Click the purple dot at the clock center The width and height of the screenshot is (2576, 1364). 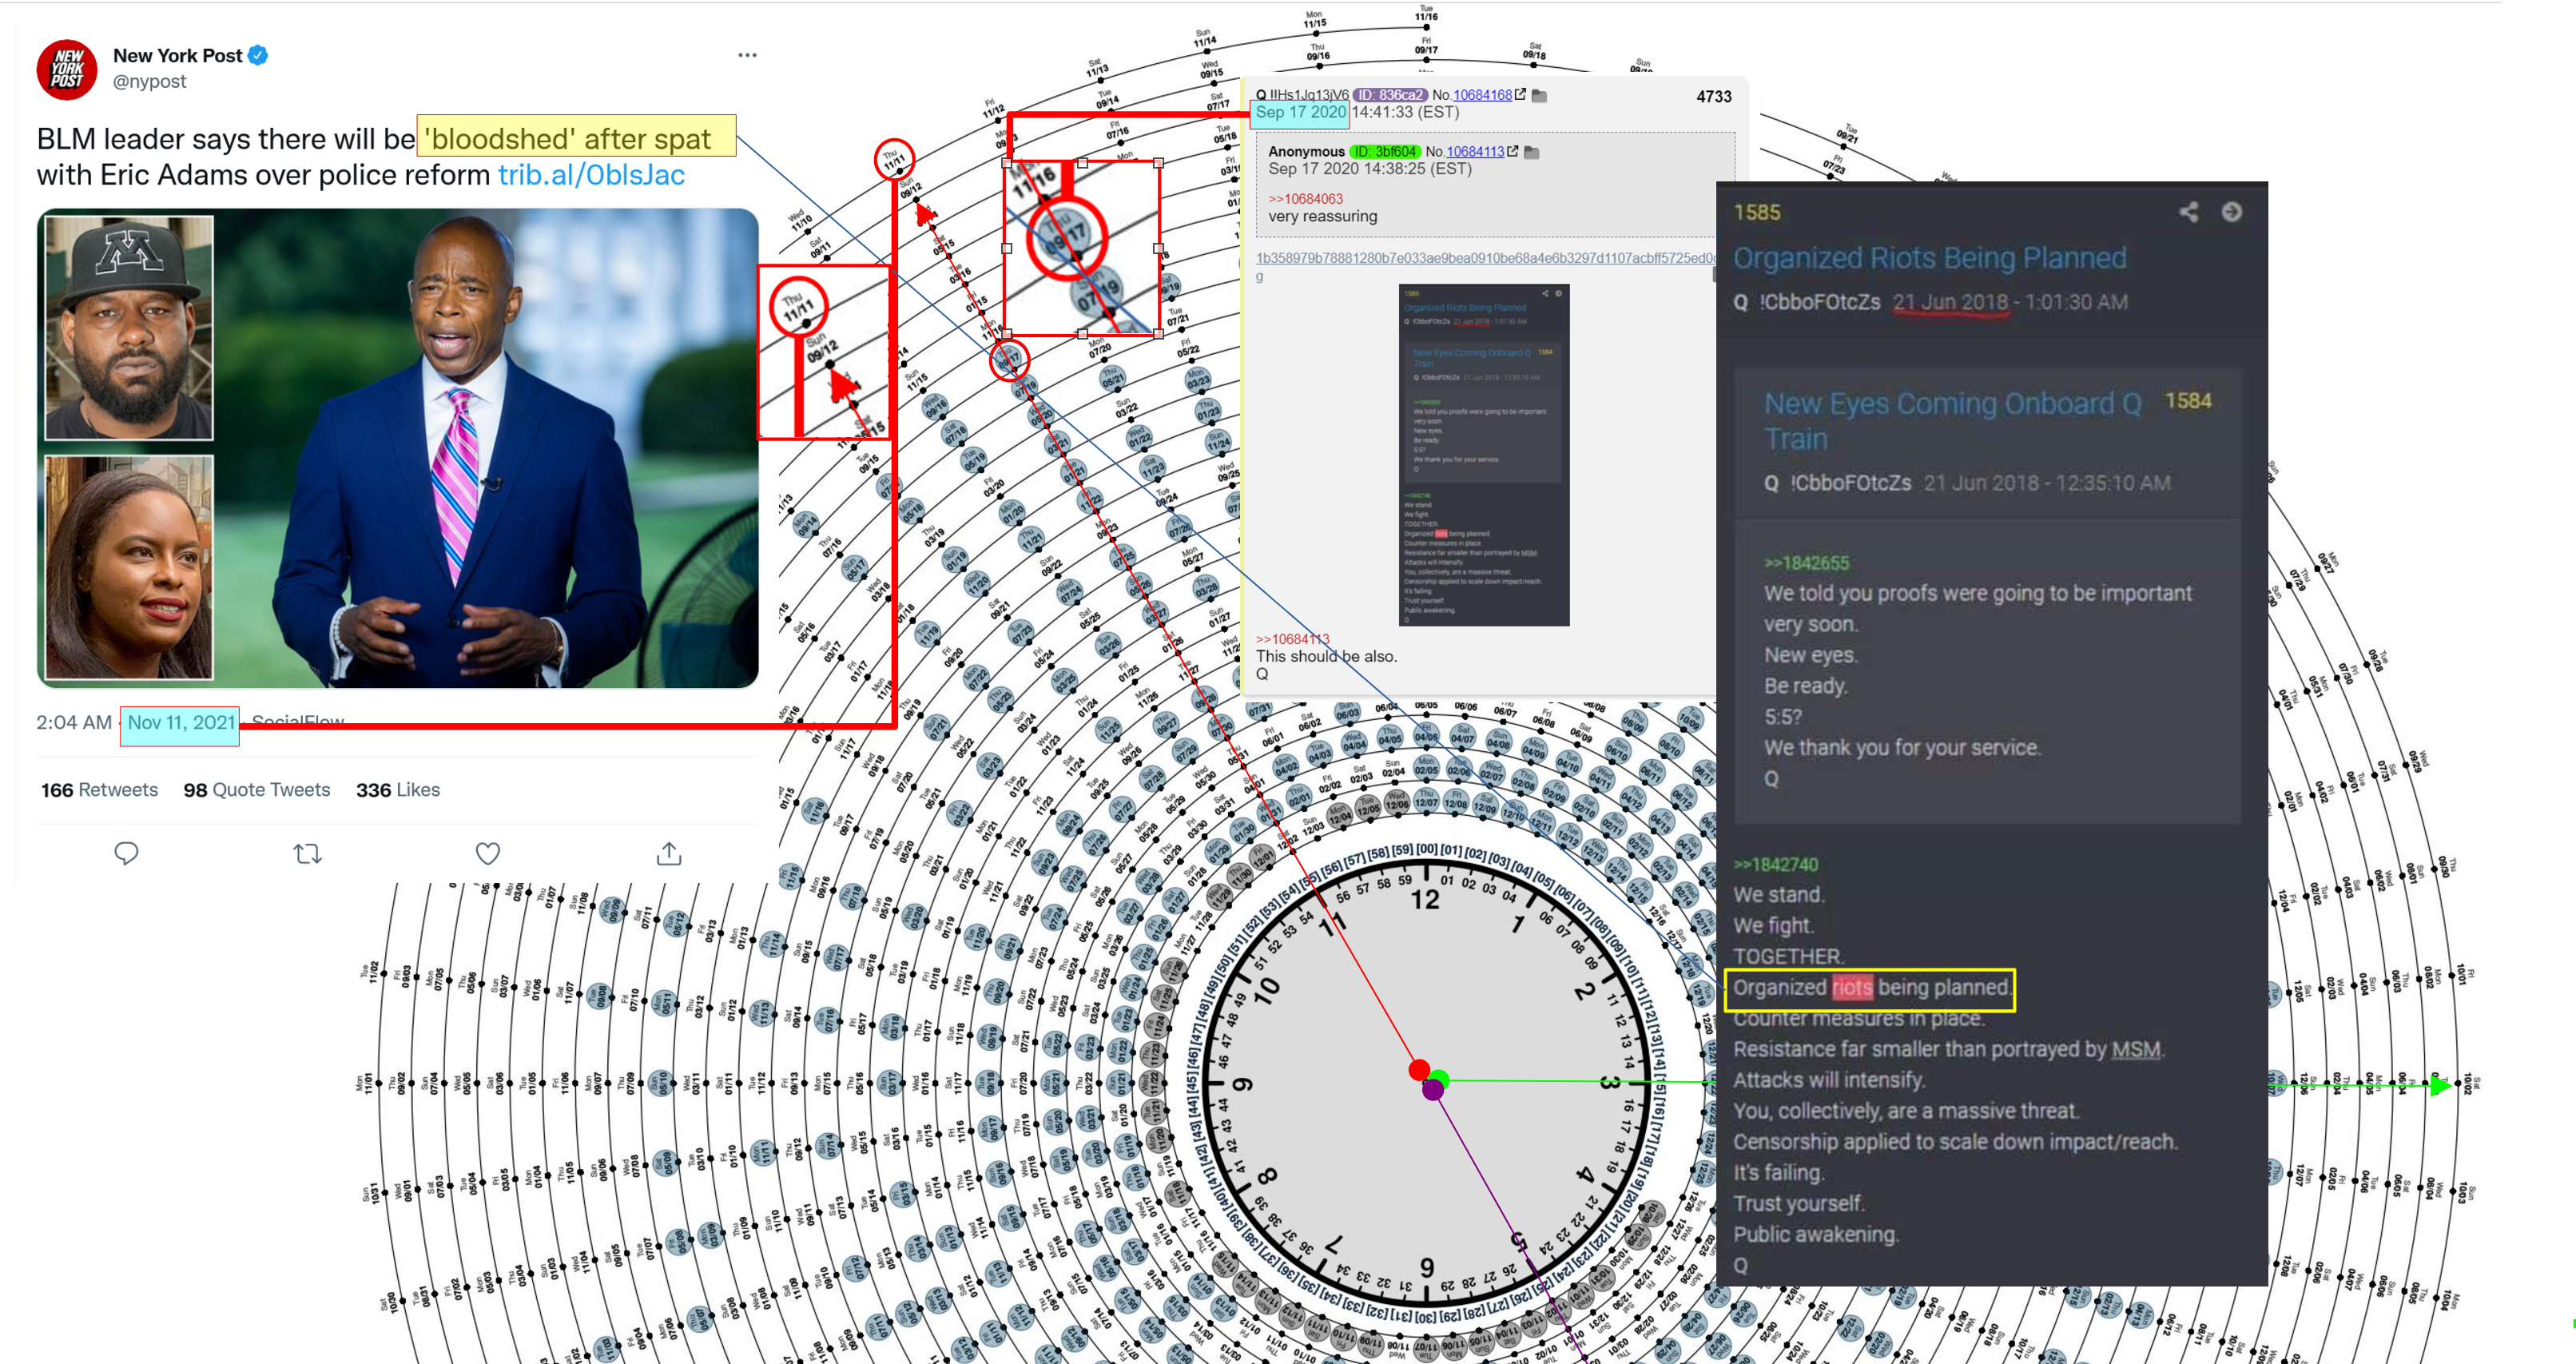point(1433,1090)
